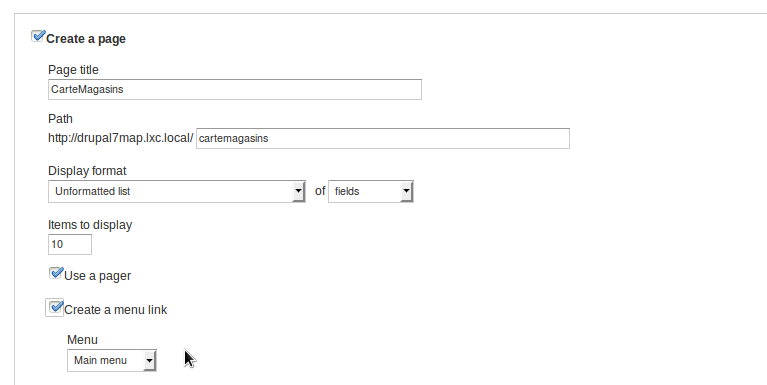The width and height of the screenshot is (767, 385).
Task: Open the Main menu dropdown
Action: pos(112,361)
